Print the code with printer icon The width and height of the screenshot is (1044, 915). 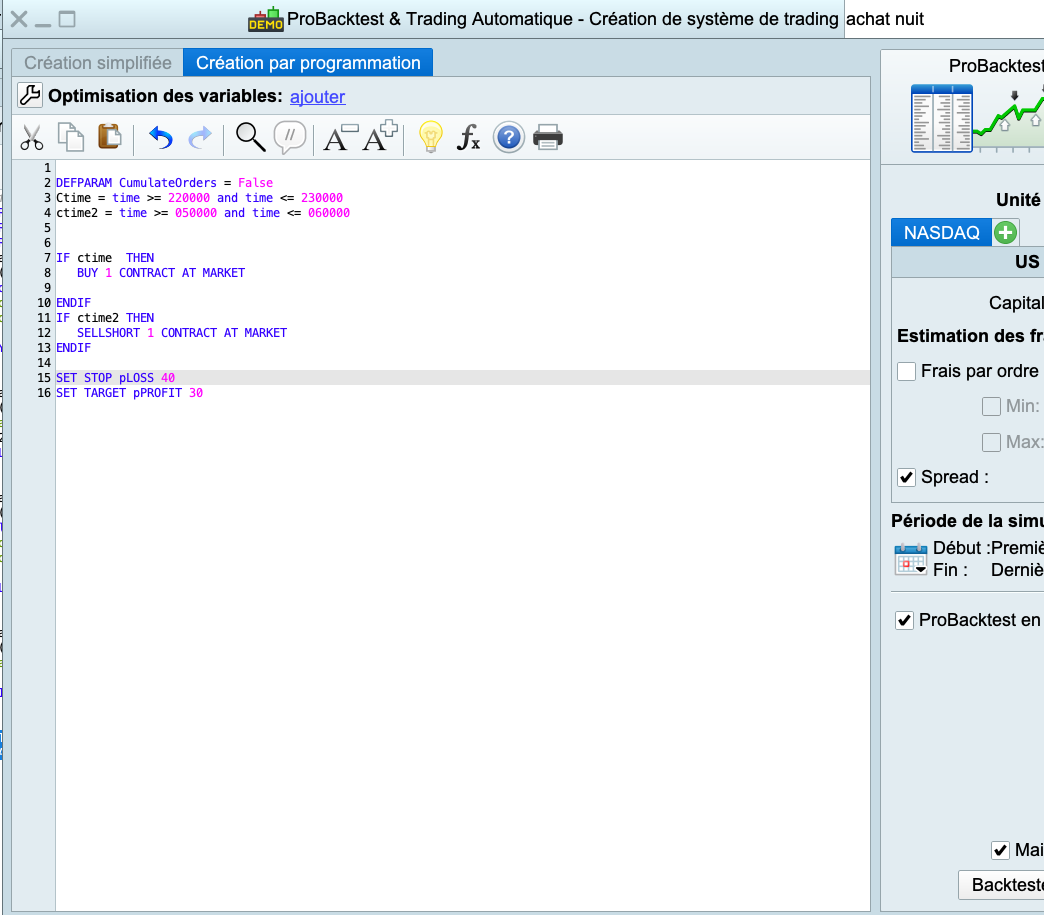[x=548, y=137]
